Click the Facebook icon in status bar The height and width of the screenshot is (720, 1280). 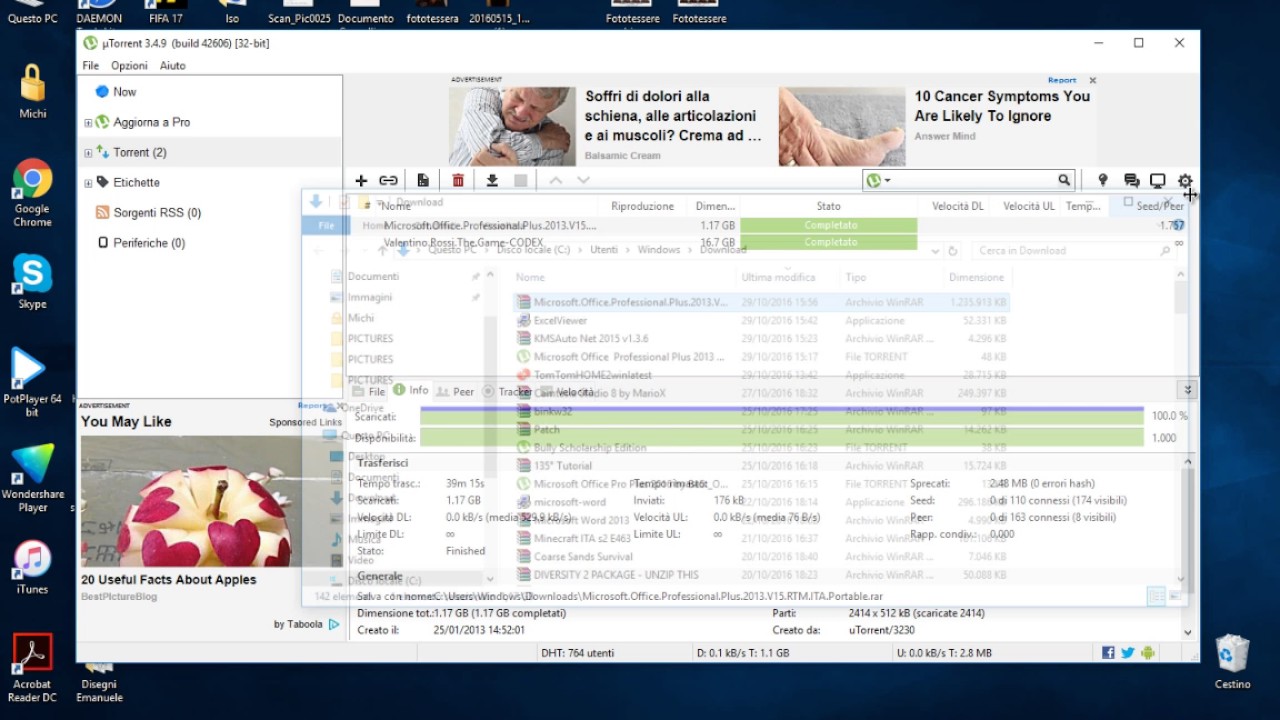[x=1108, y=653]
